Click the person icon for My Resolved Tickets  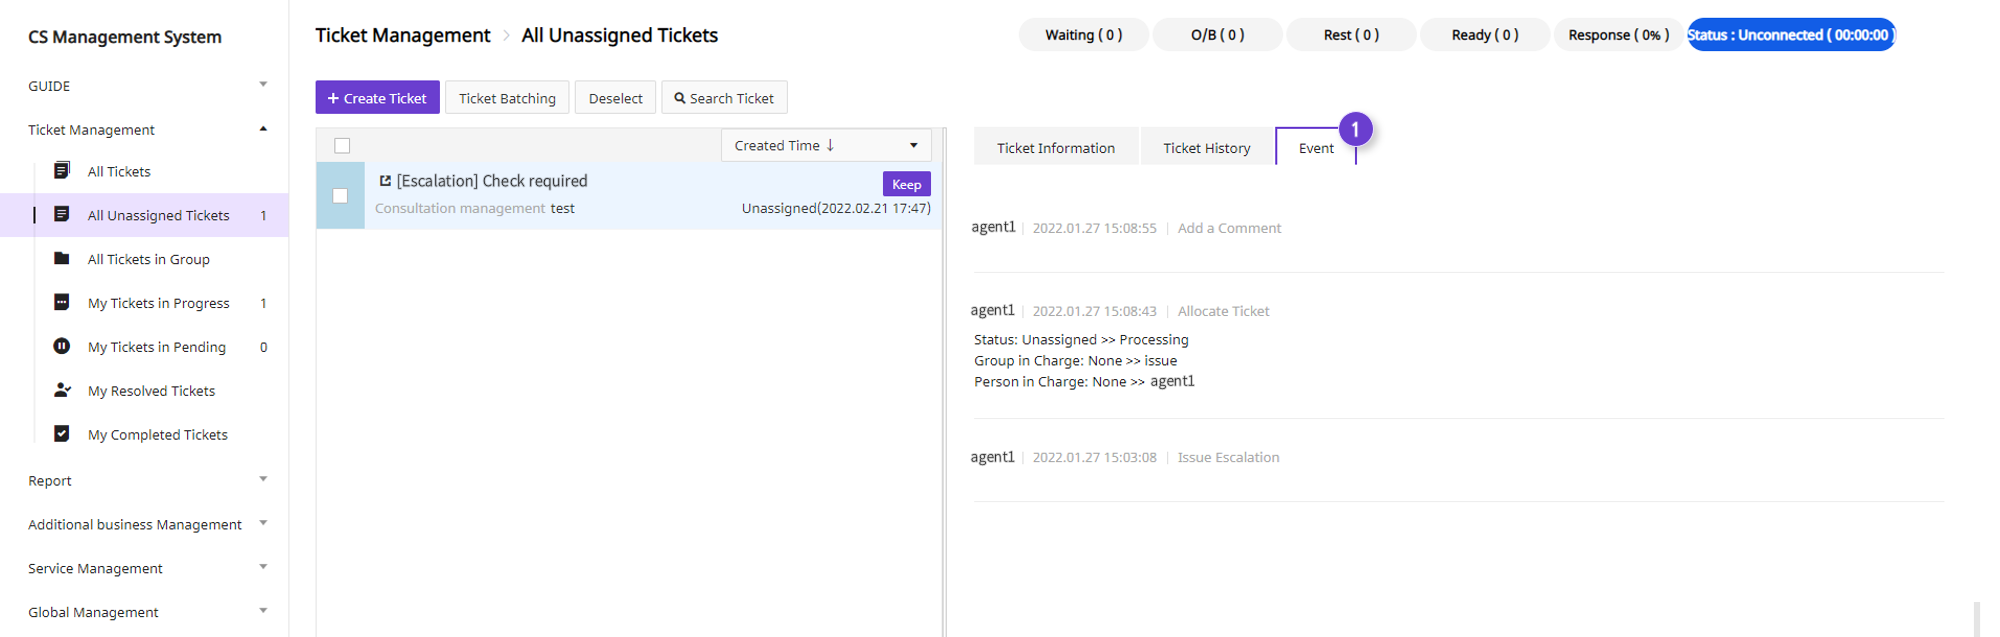[61, 390]
